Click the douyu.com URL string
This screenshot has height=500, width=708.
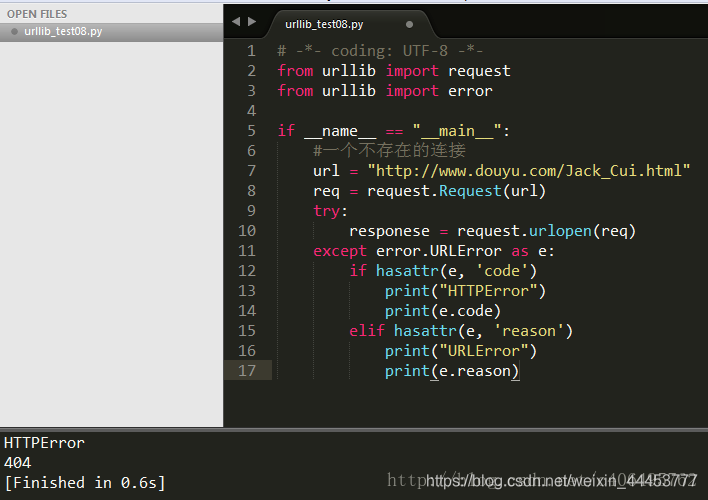pos(529,171)
